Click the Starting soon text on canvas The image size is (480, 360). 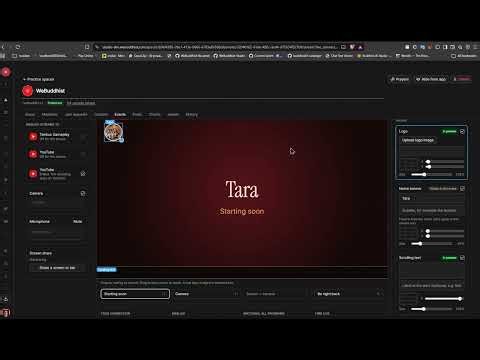click(x=242, y=211)
